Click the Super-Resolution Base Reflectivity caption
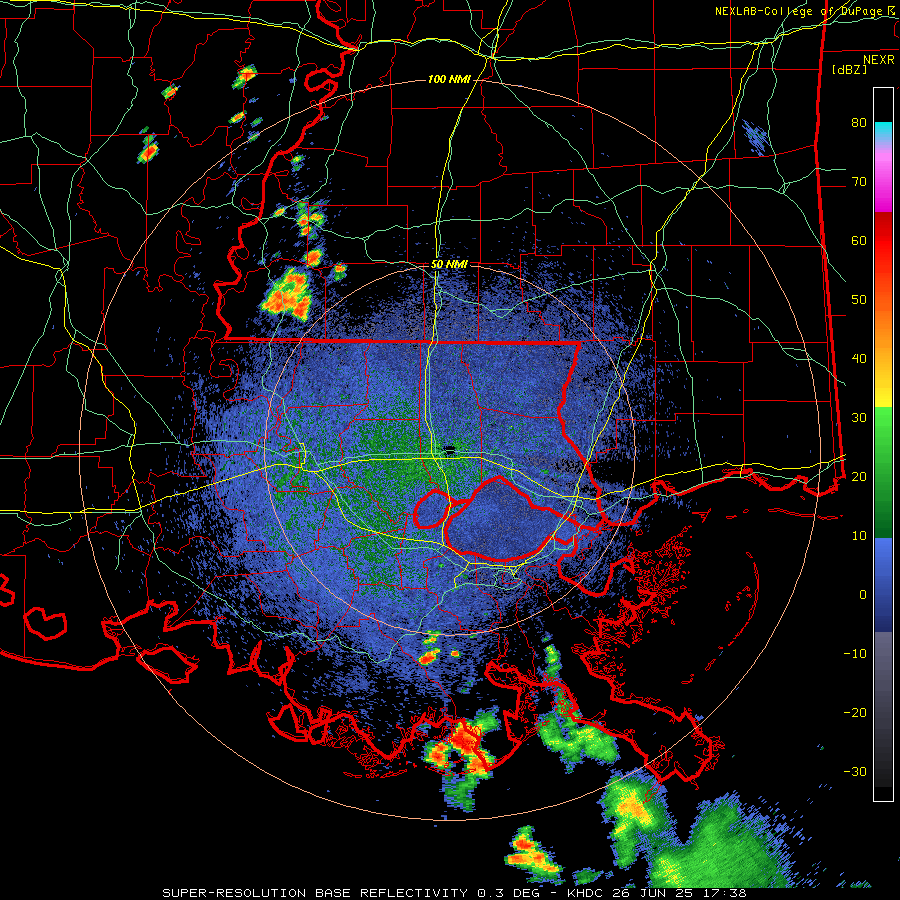The width and height of the screenshot is (900, 900). coord(454,893)
